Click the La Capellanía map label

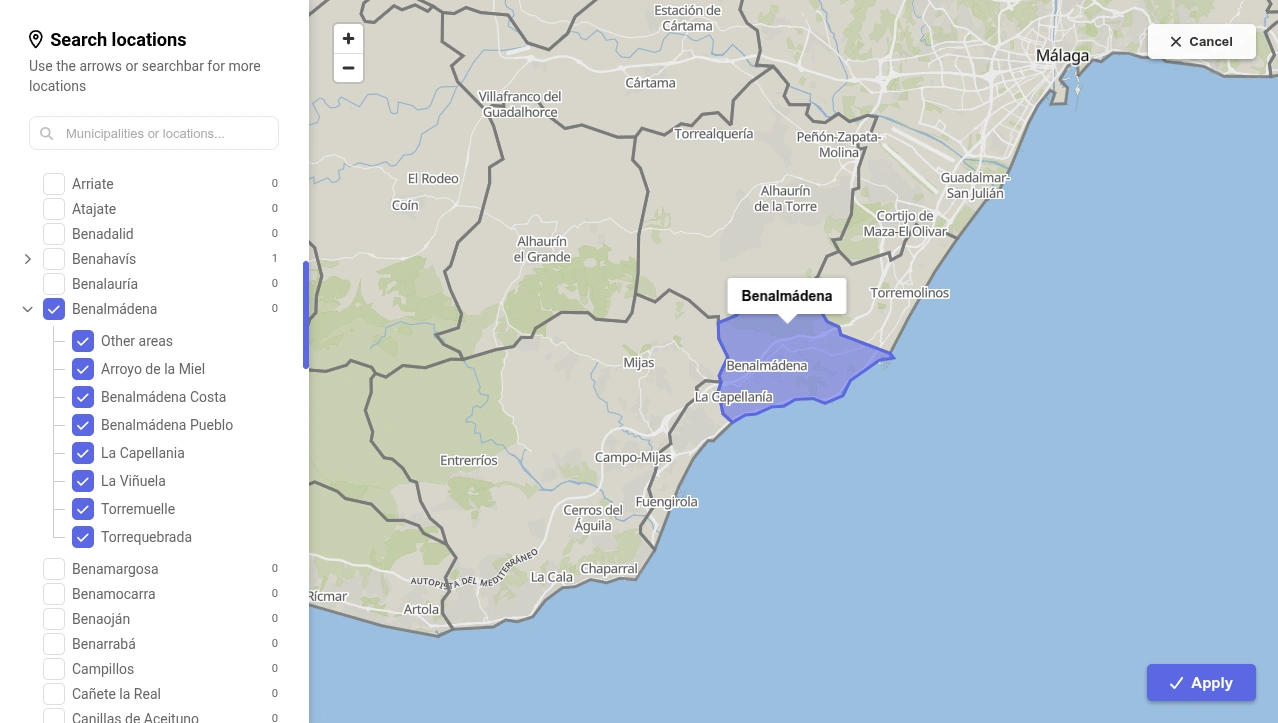[734, 397]
